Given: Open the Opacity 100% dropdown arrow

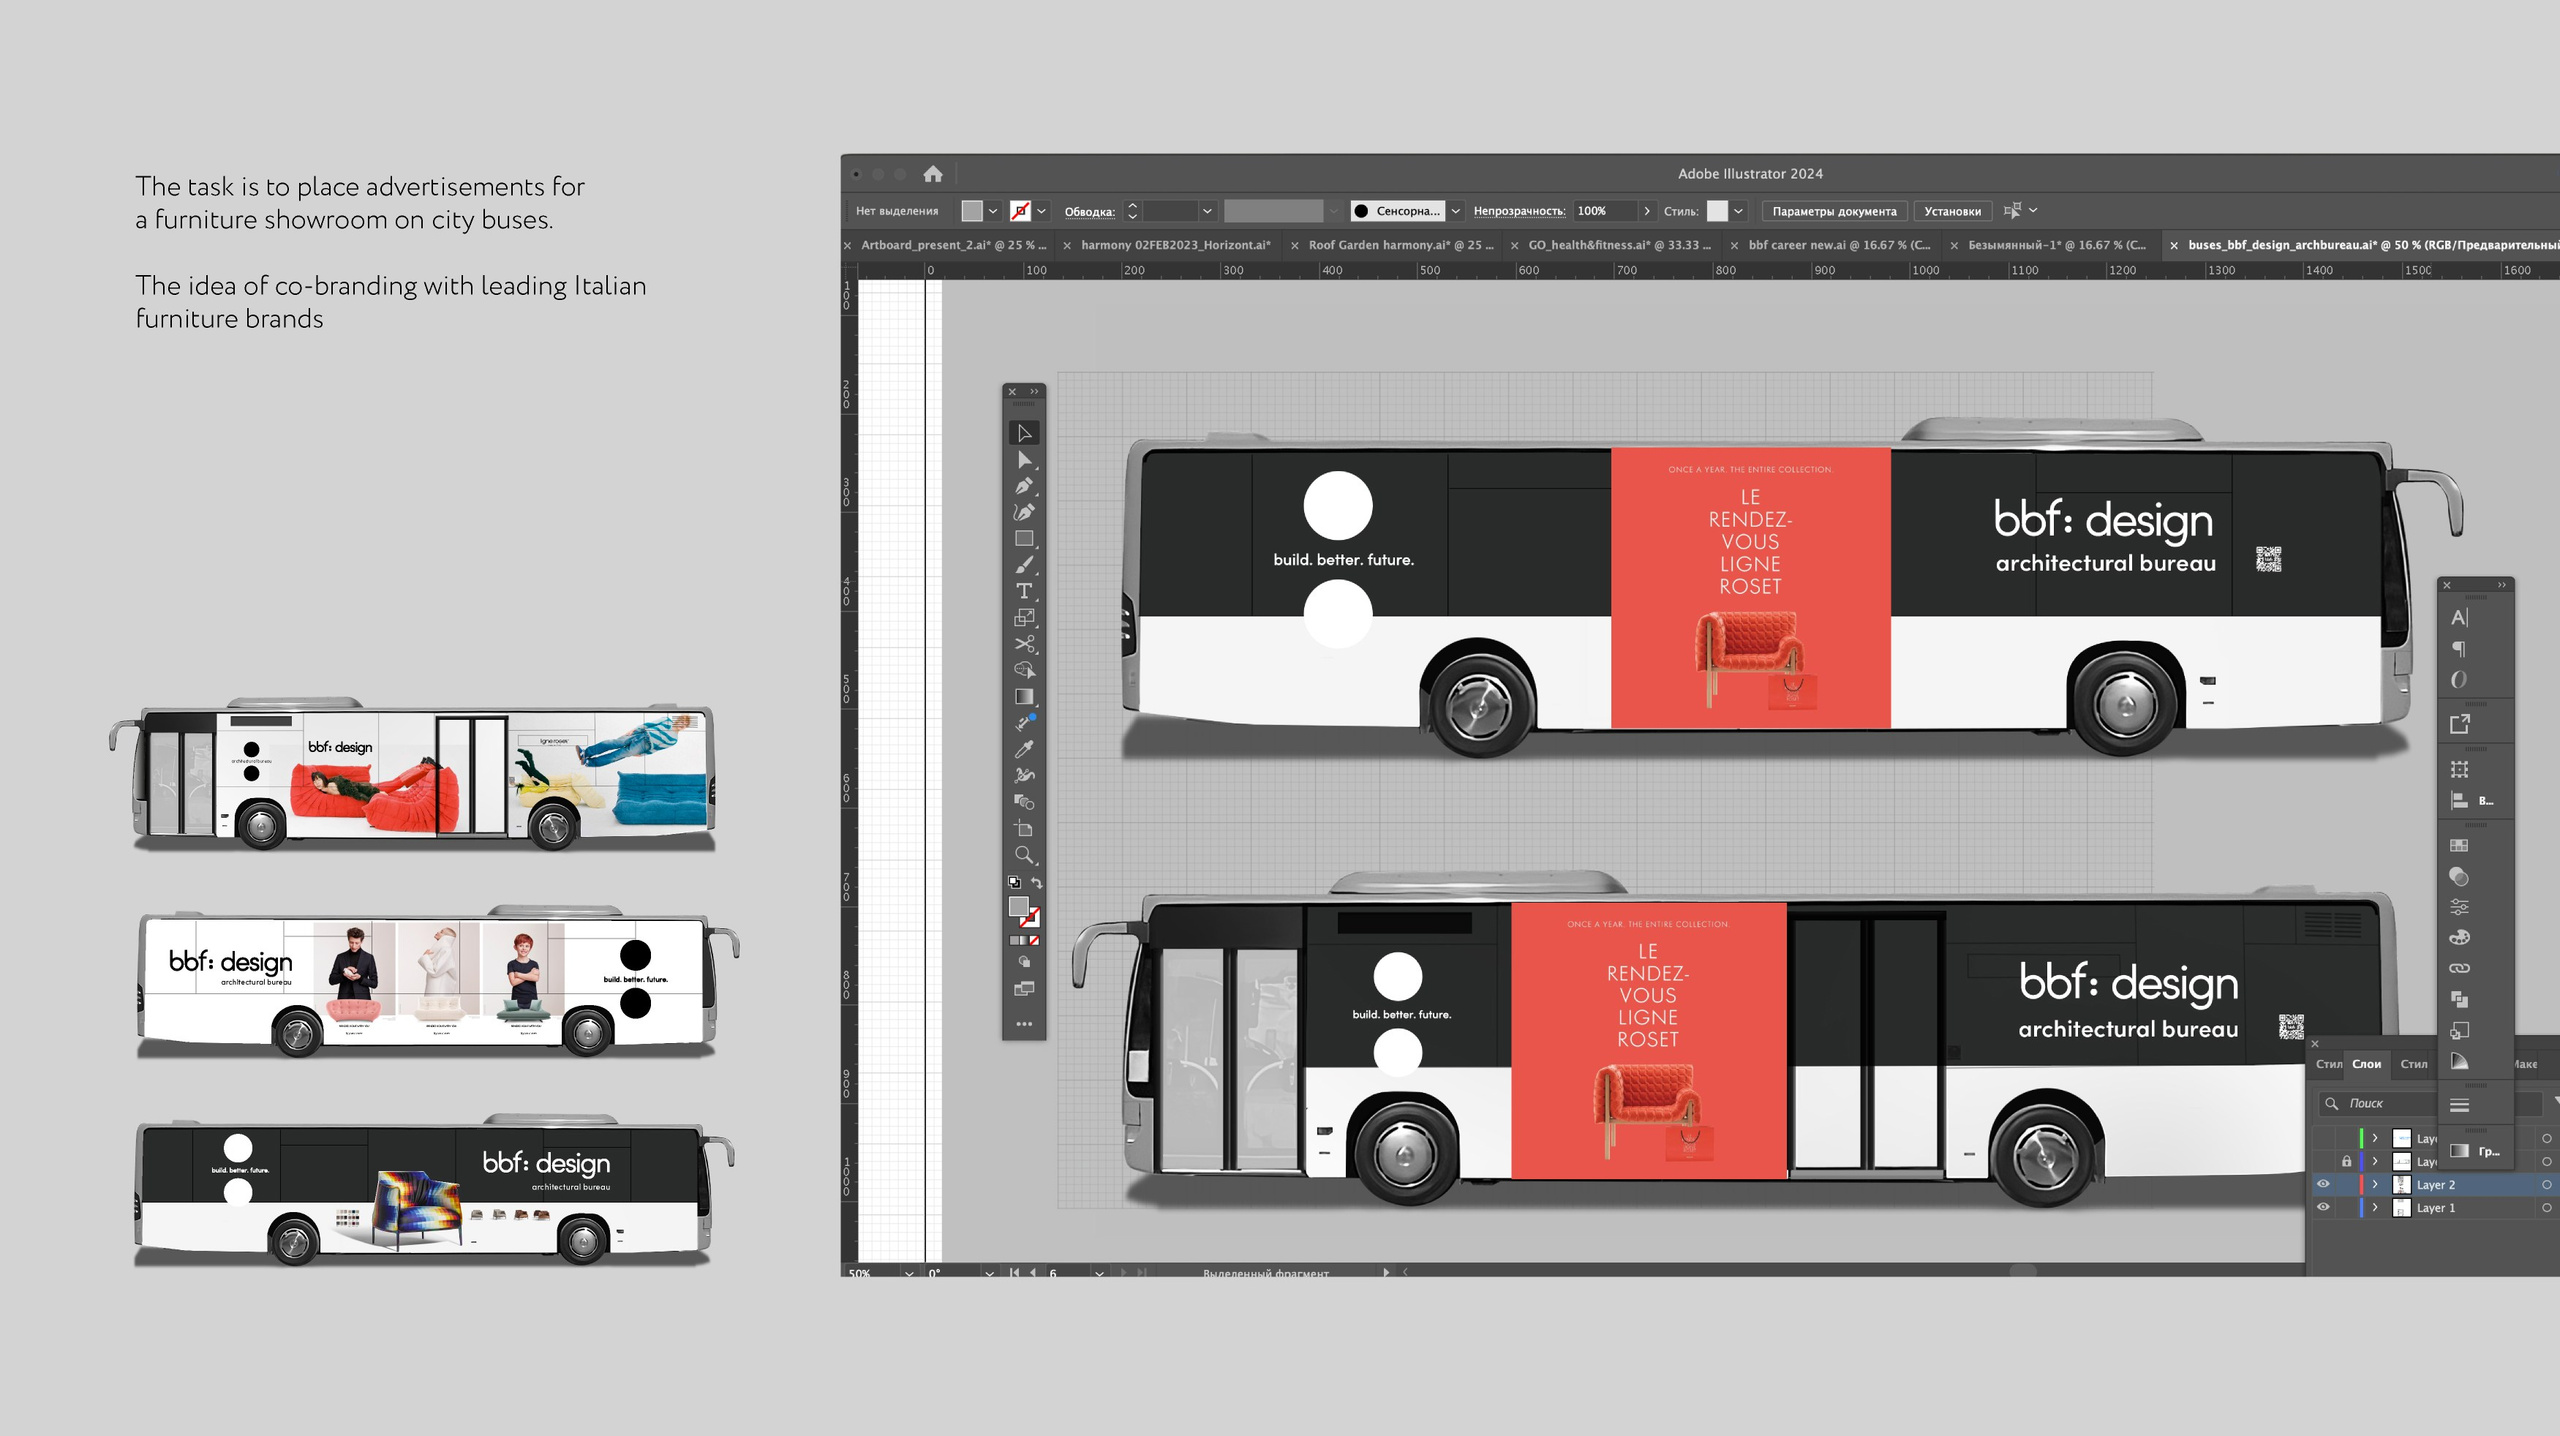Looking at the screenshot, I should (1646, 211).
